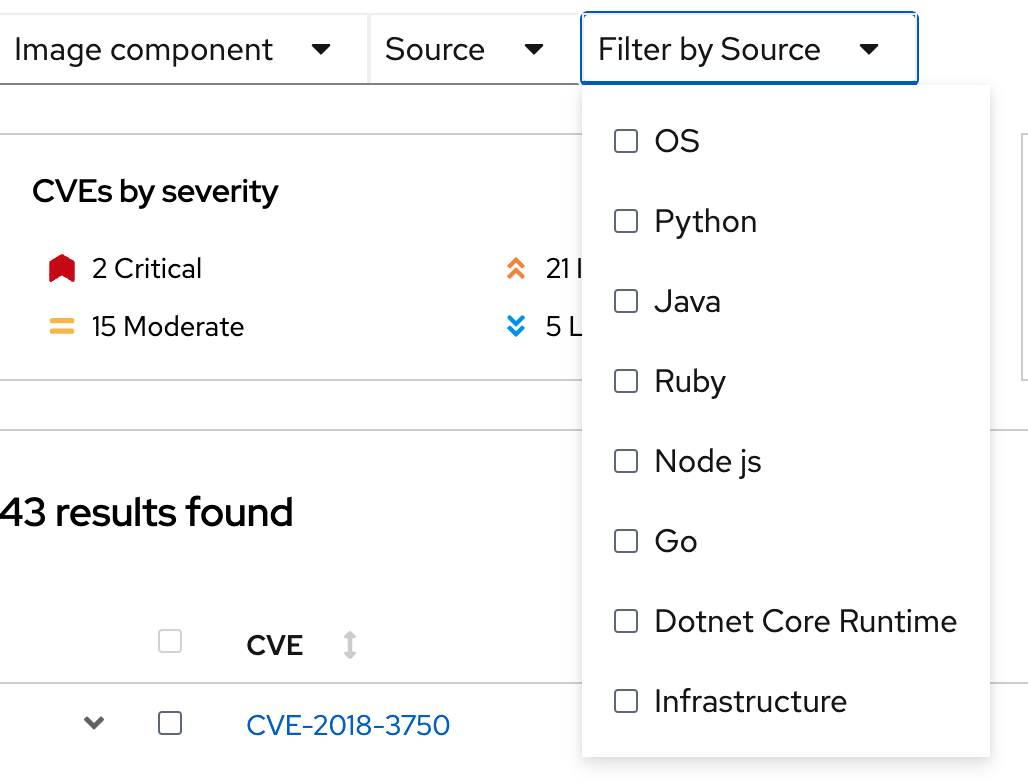This screenshot has width=1028, height=784.
Task: Choose Dotnet Core Runtime in filter menu
Action: pos(626,621)
